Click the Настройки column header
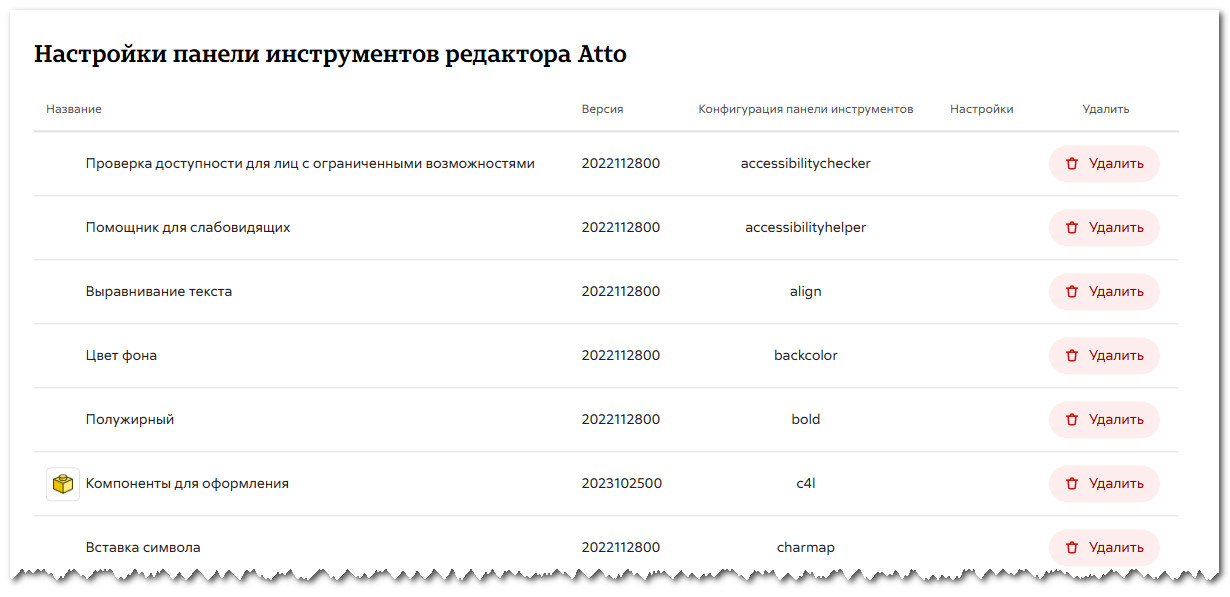1230x597 pixels. 982,109
